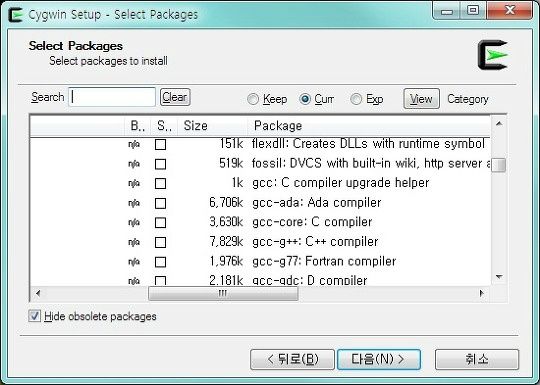Screen dimensions: 540x385
Task: Click the skip checkbox for gcc-ada
Action: 160,203
